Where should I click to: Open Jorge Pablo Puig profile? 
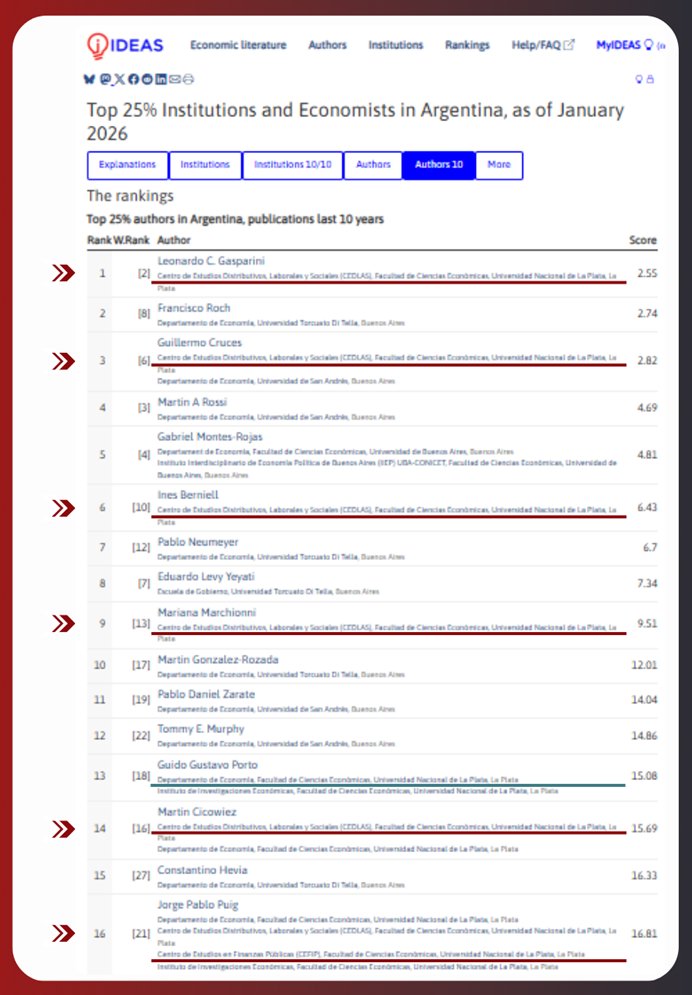[x=198, y=905]
